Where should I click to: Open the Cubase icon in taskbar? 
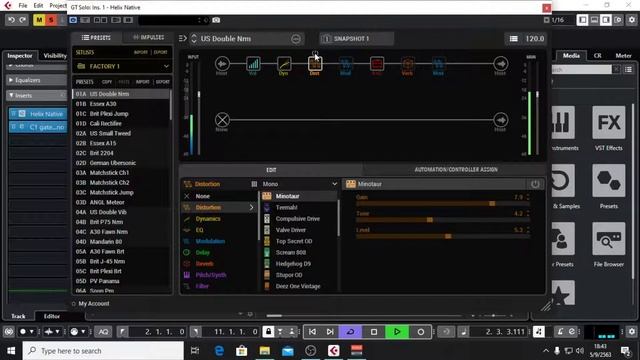(333, 351)
